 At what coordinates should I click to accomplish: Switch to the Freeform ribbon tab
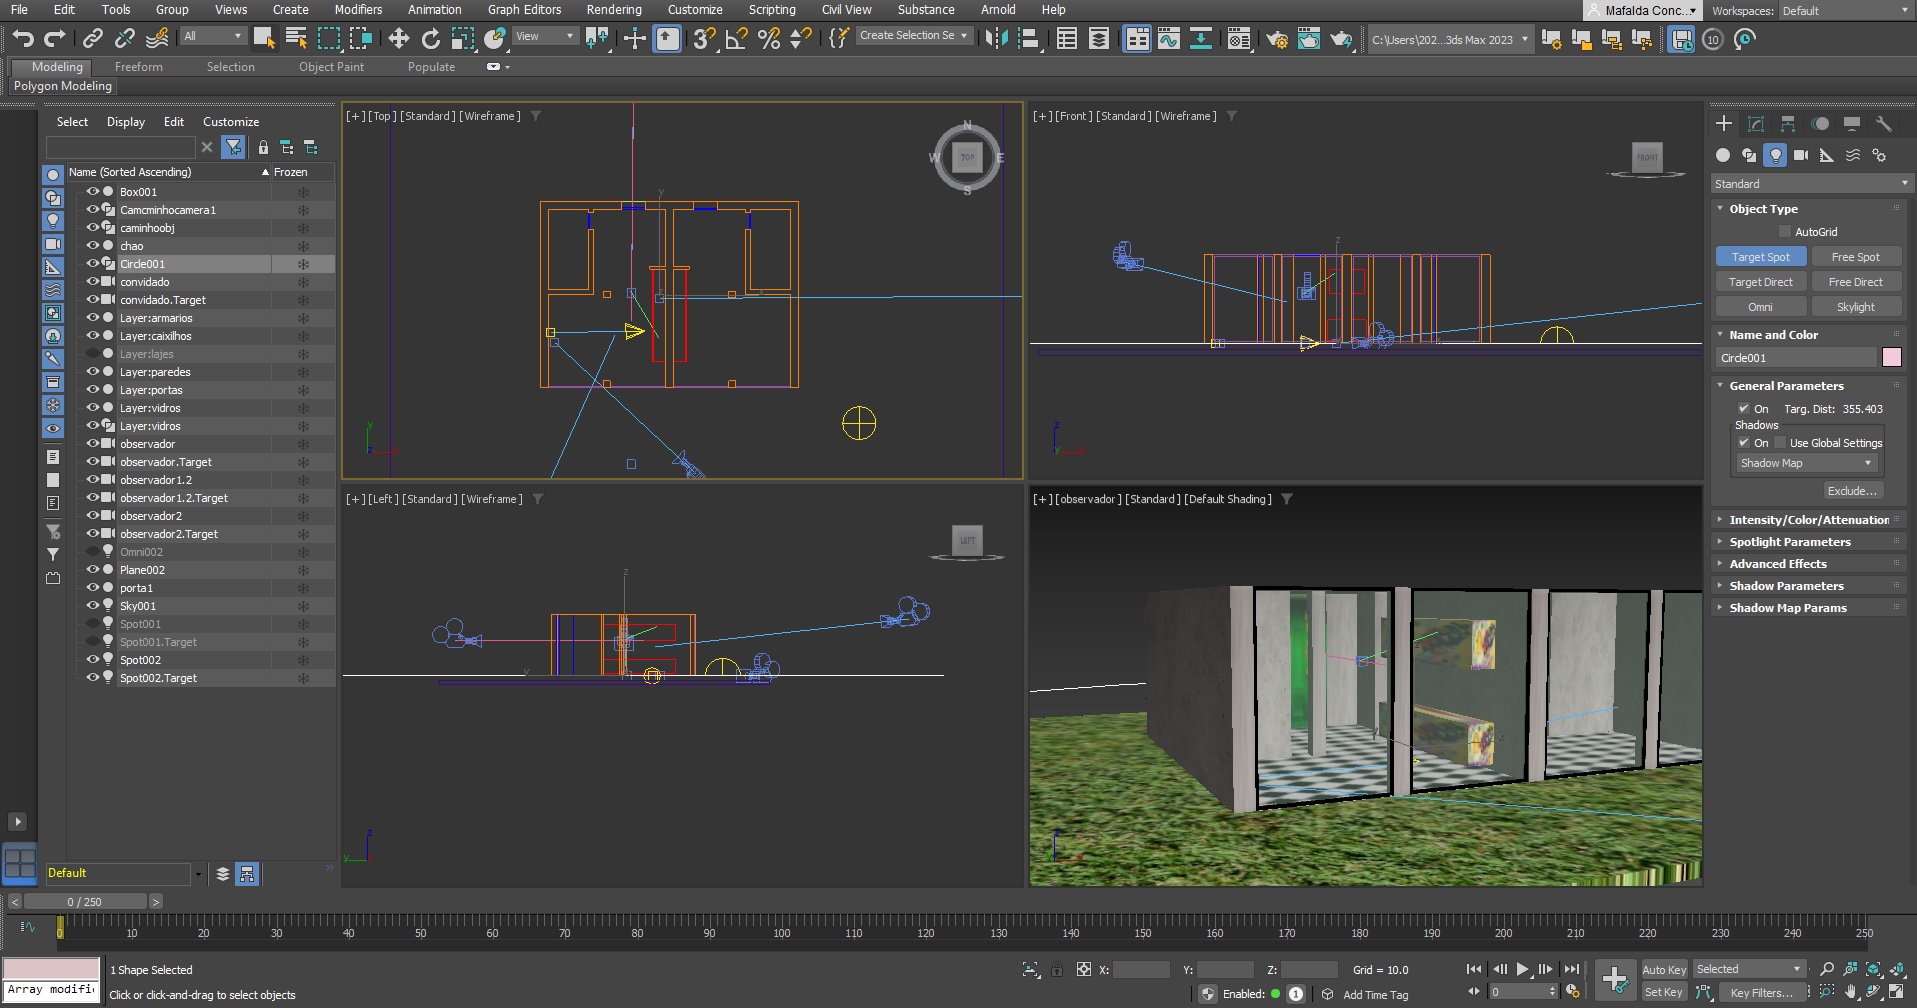(138, 67)
